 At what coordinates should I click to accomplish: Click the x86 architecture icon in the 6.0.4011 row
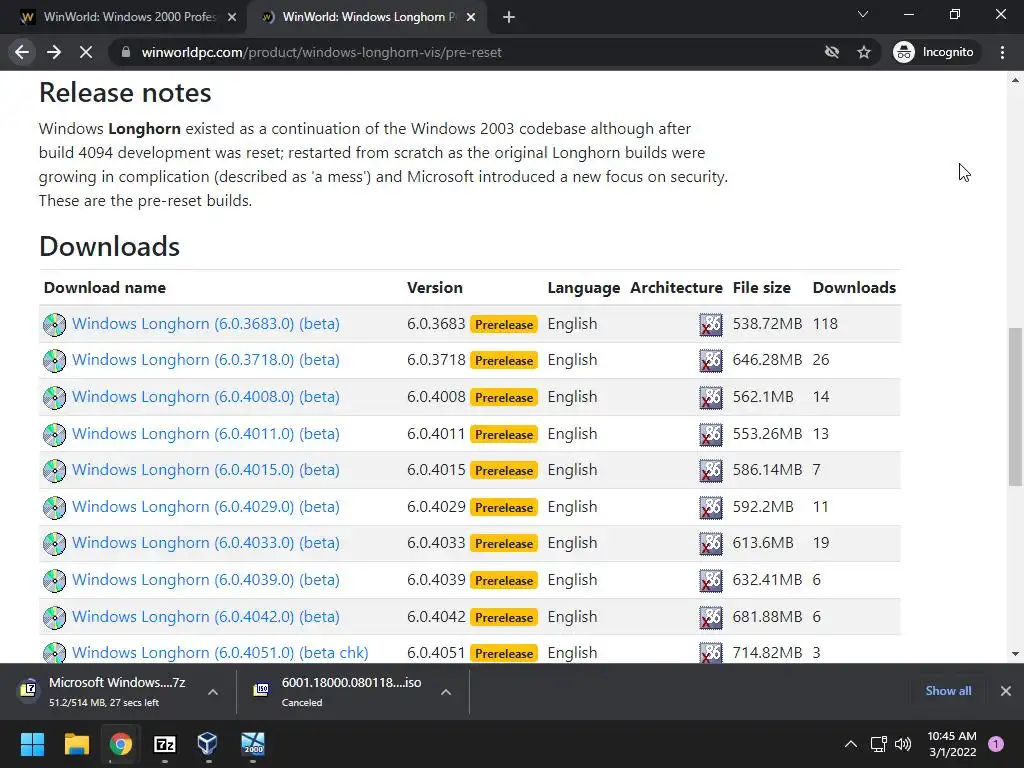click(x=711, y=434)
